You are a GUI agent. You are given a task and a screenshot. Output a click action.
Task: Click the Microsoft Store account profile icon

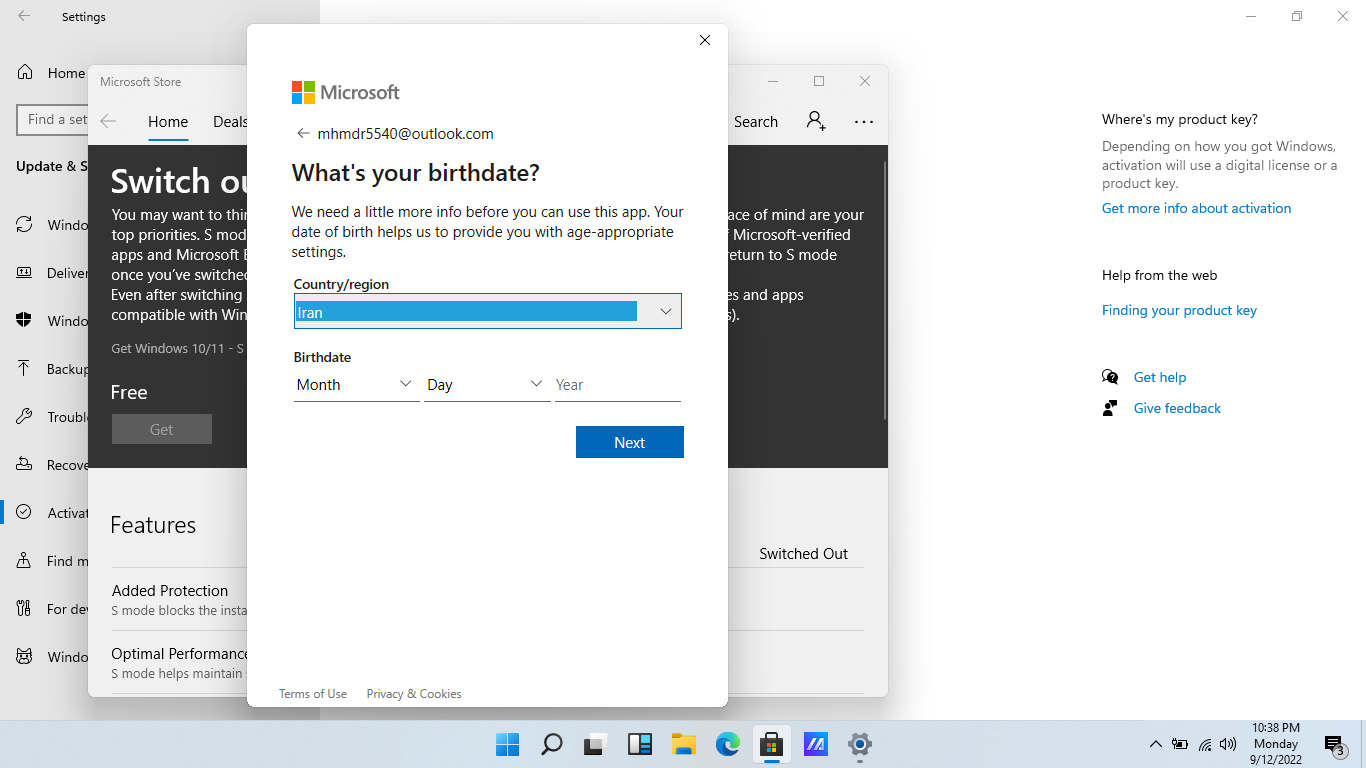816,121
